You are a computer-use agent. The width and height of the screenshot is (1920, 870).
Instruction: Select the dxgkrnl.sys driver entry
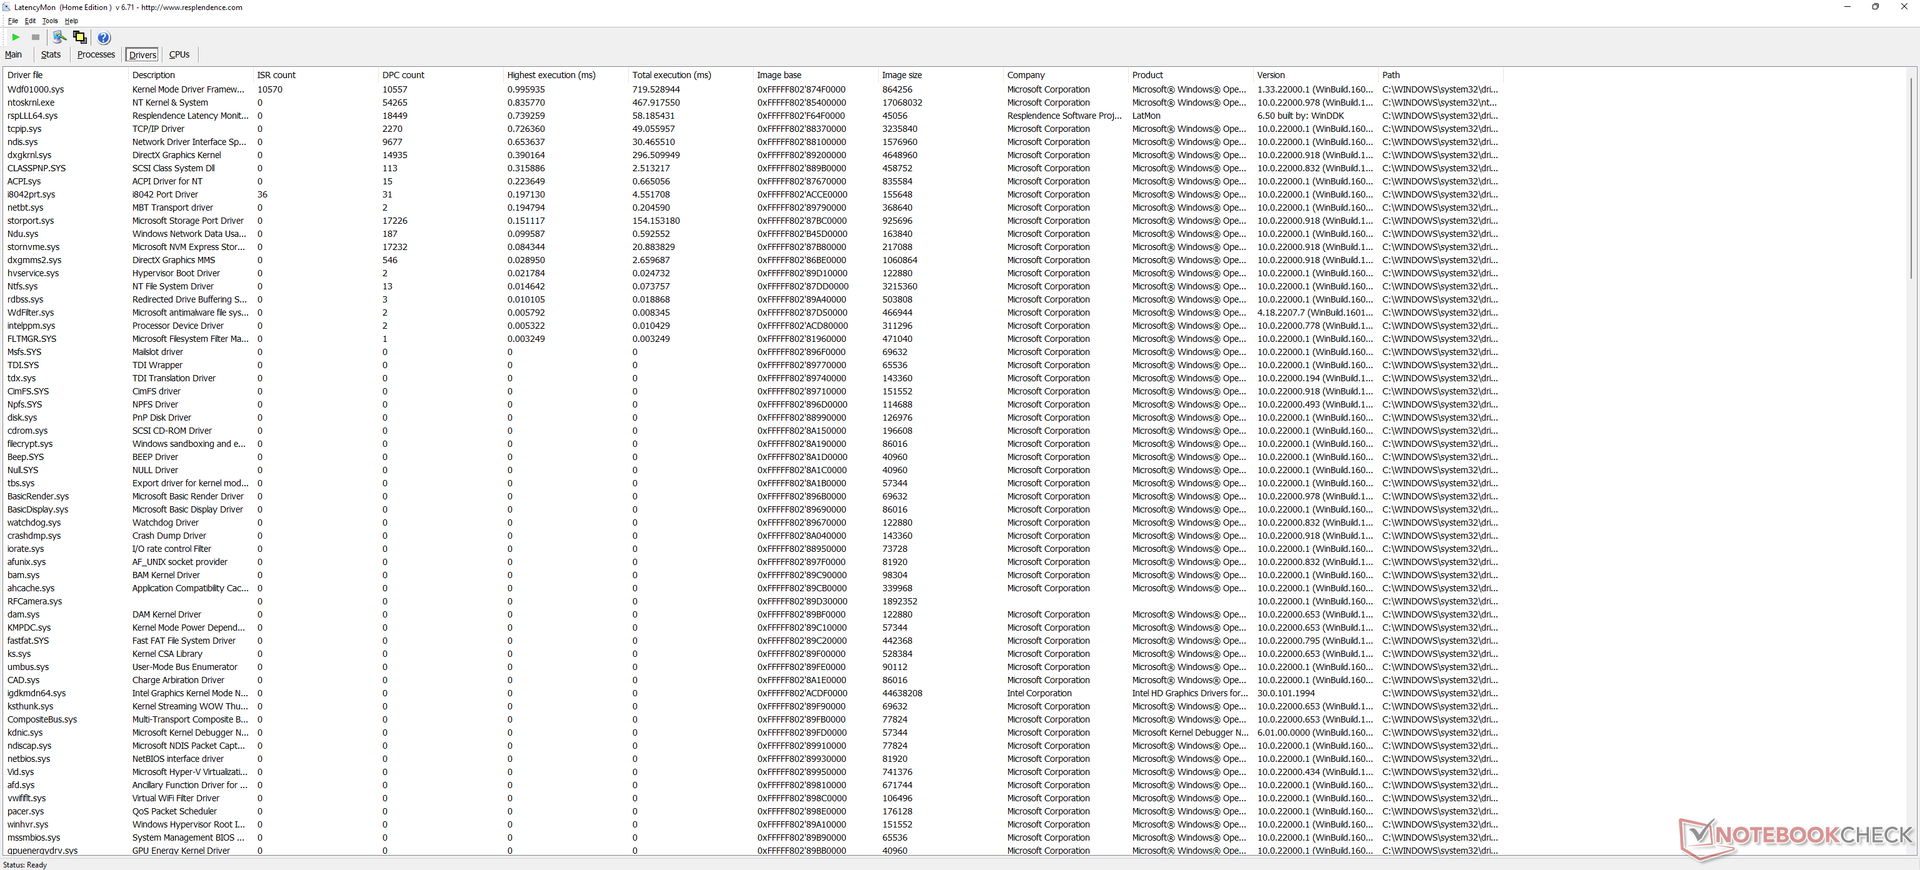coord(29,155)
